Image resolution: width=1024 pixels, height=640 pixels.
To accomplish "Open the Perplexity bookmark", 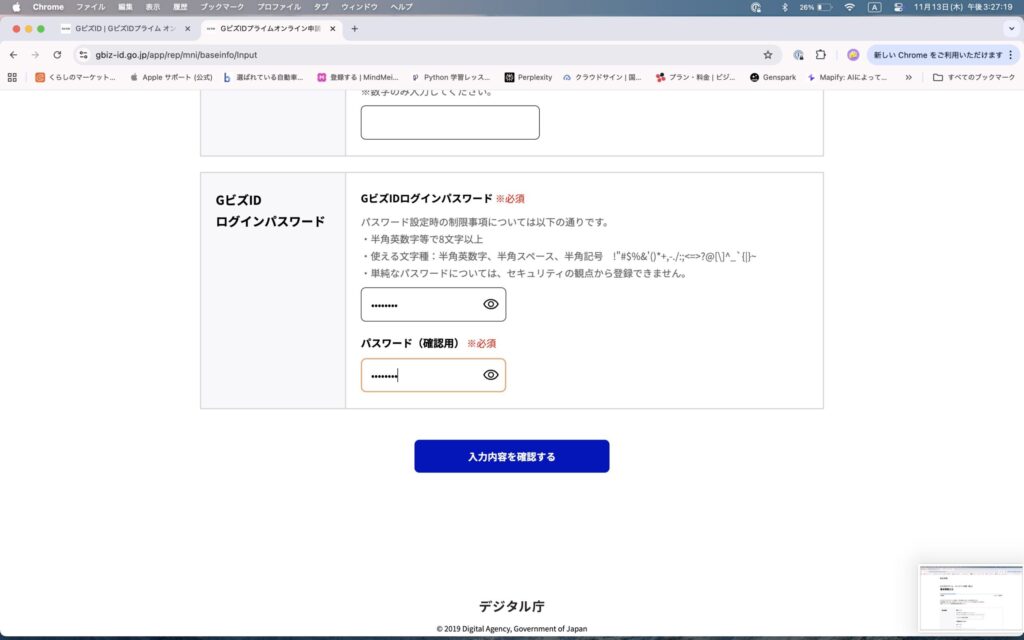I will point(528,77).
